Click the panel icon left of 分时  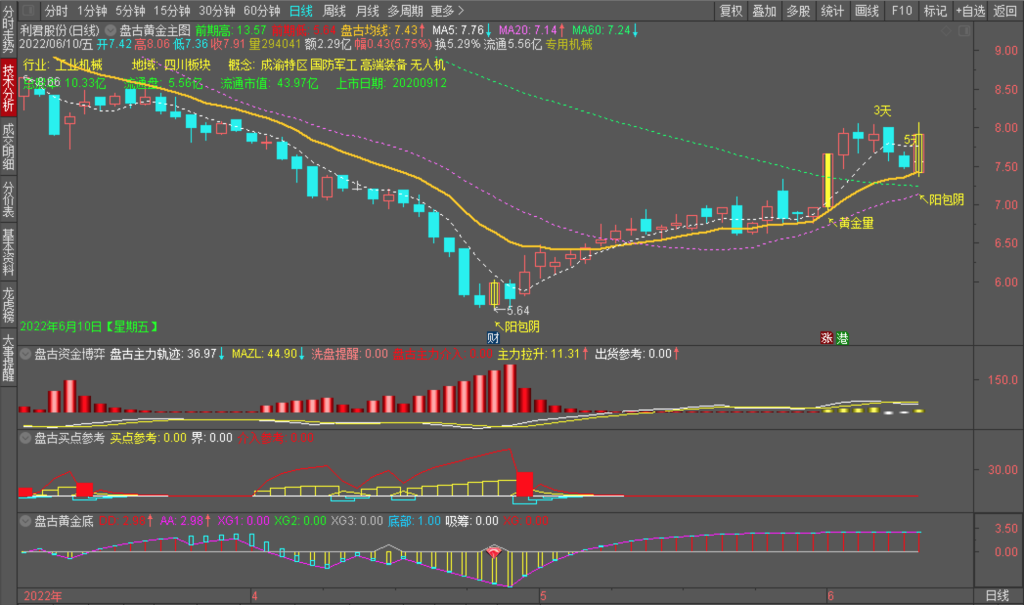(x=28, y=11)
